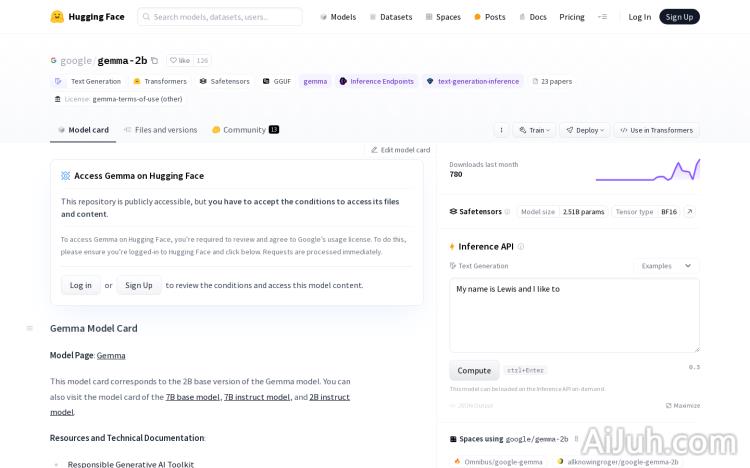
Task: Click the inference text input area
Action: pos(574,315)
